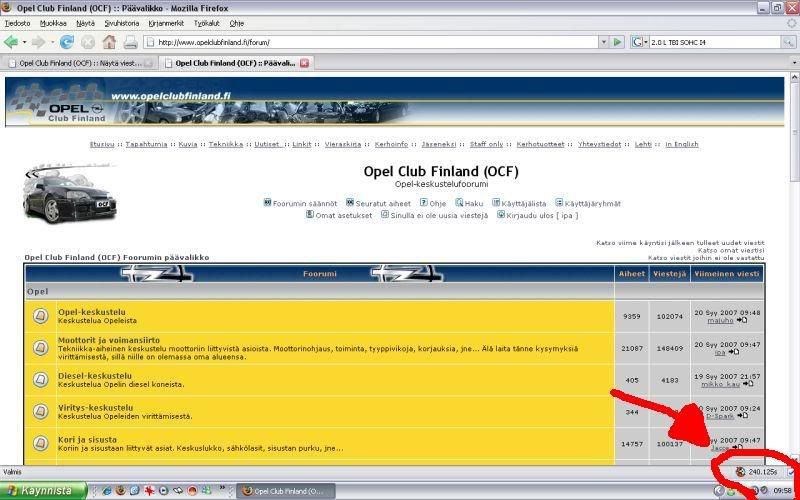800x500 pixels.
Task: Click the URL address field
Action: pos(370,42)
